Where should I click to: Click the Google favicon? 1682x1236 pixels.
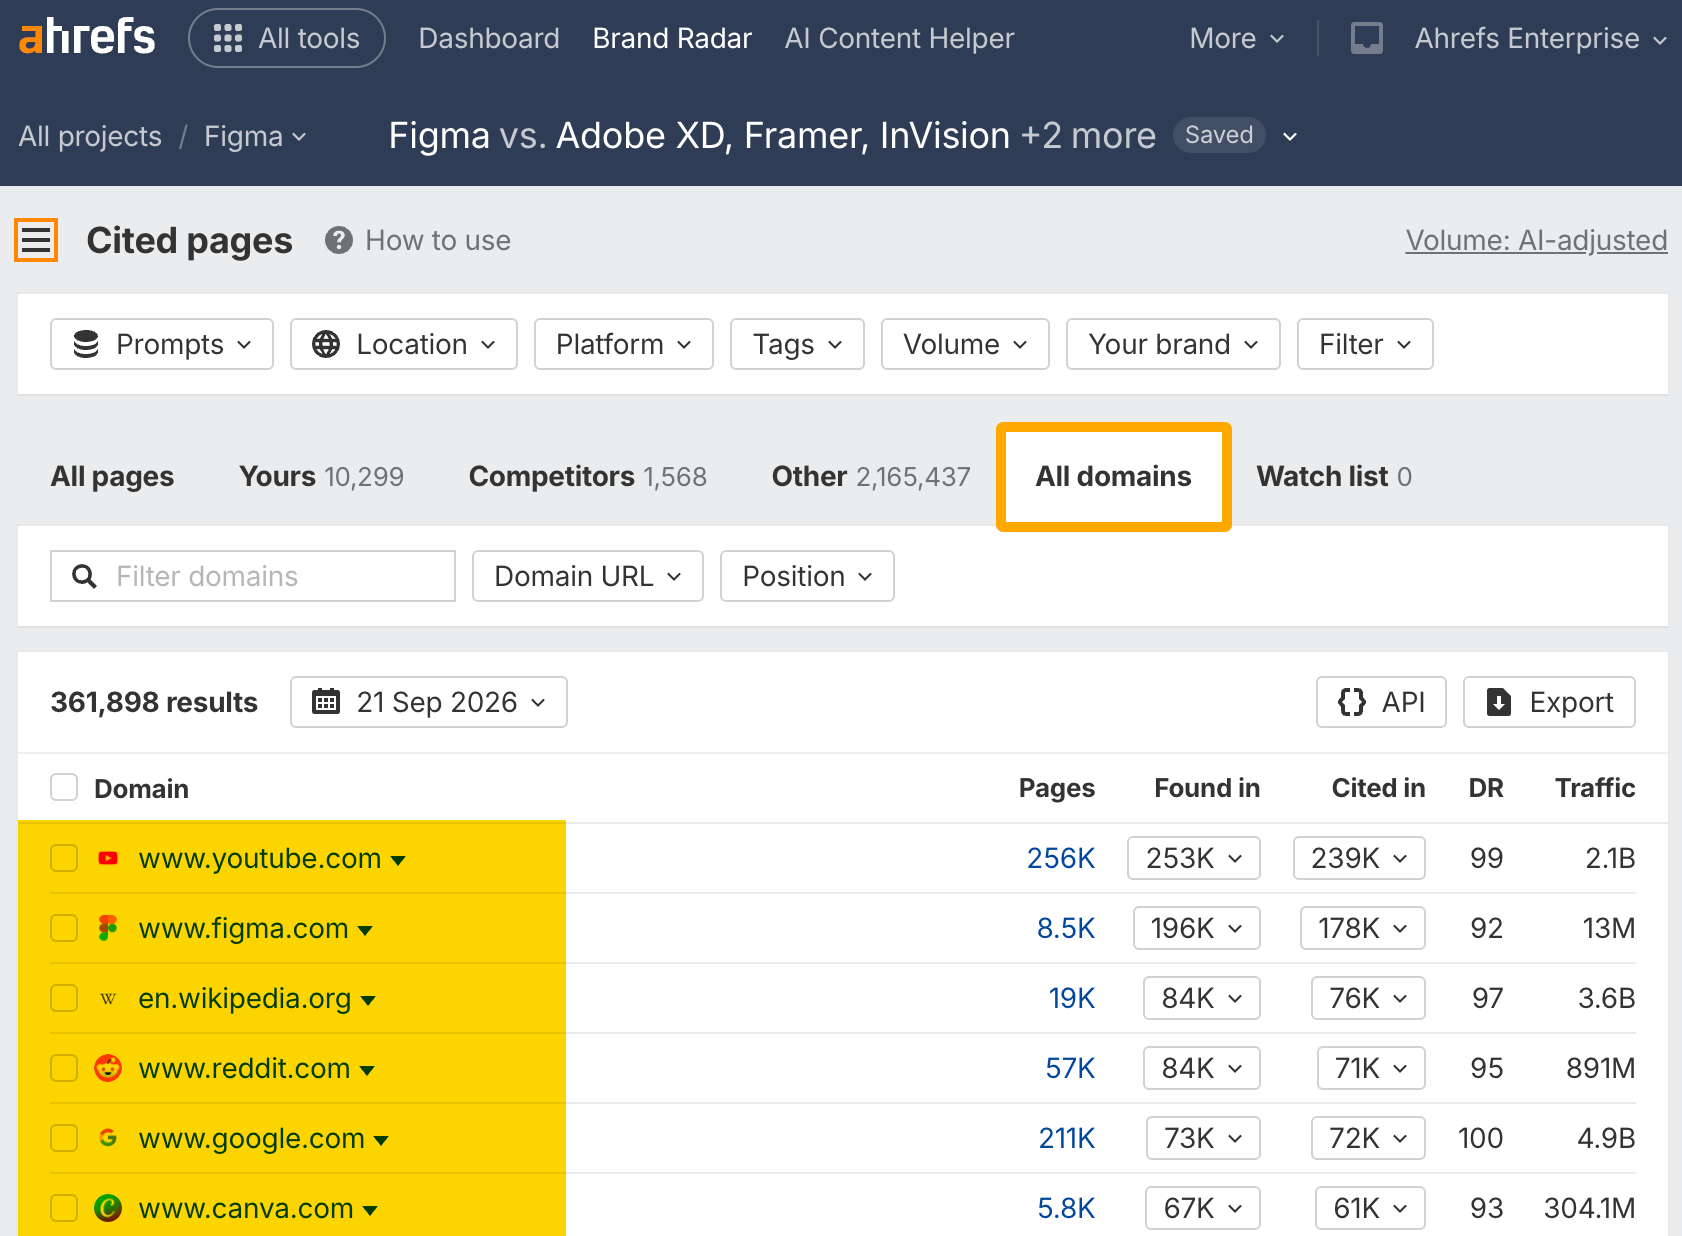click(x=108, y=1138)
